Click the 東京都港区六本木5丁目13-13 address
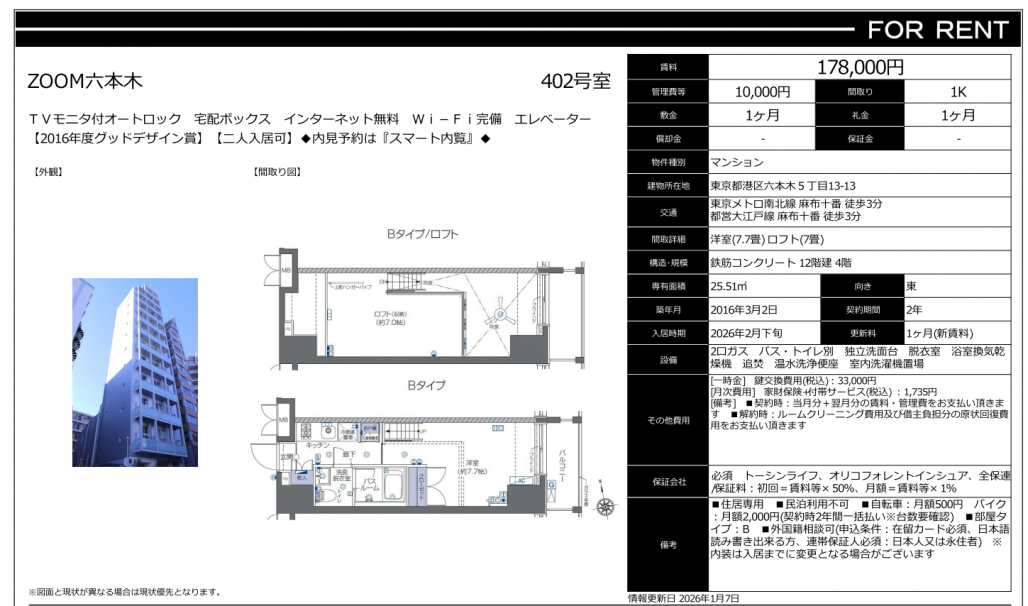 (x=782, y=186)
